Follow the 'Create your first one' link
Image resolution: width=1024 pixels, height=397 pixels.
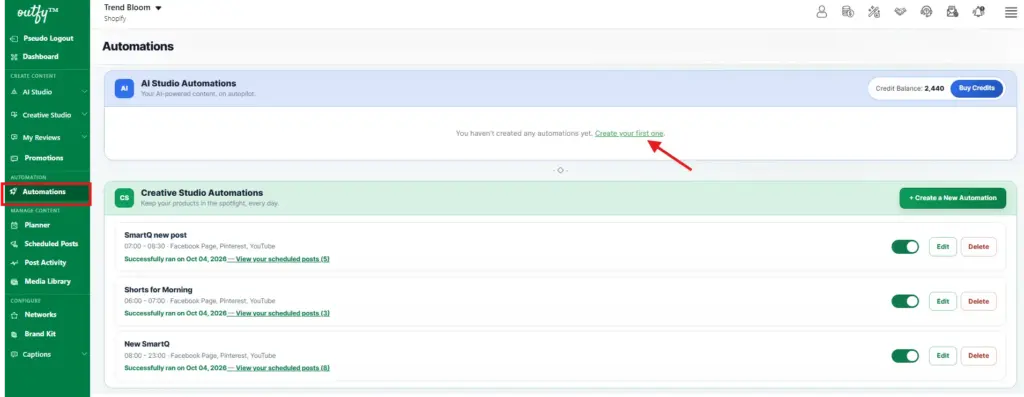pyautogui.click(x=629, y=133)
